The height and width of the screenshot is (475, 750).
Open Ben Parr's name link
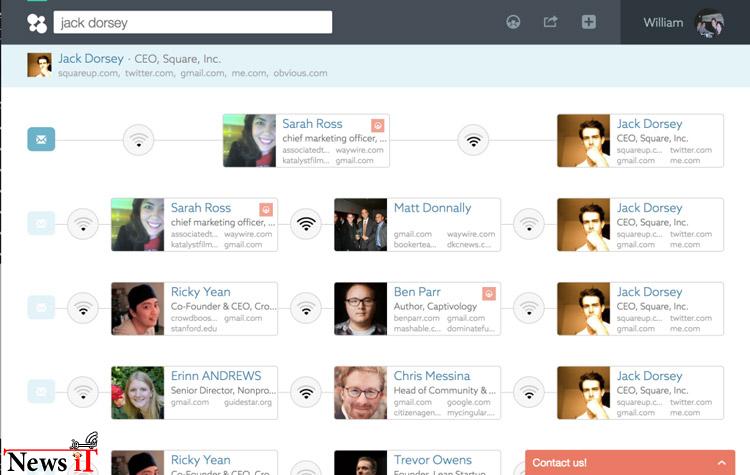[417, 292]
